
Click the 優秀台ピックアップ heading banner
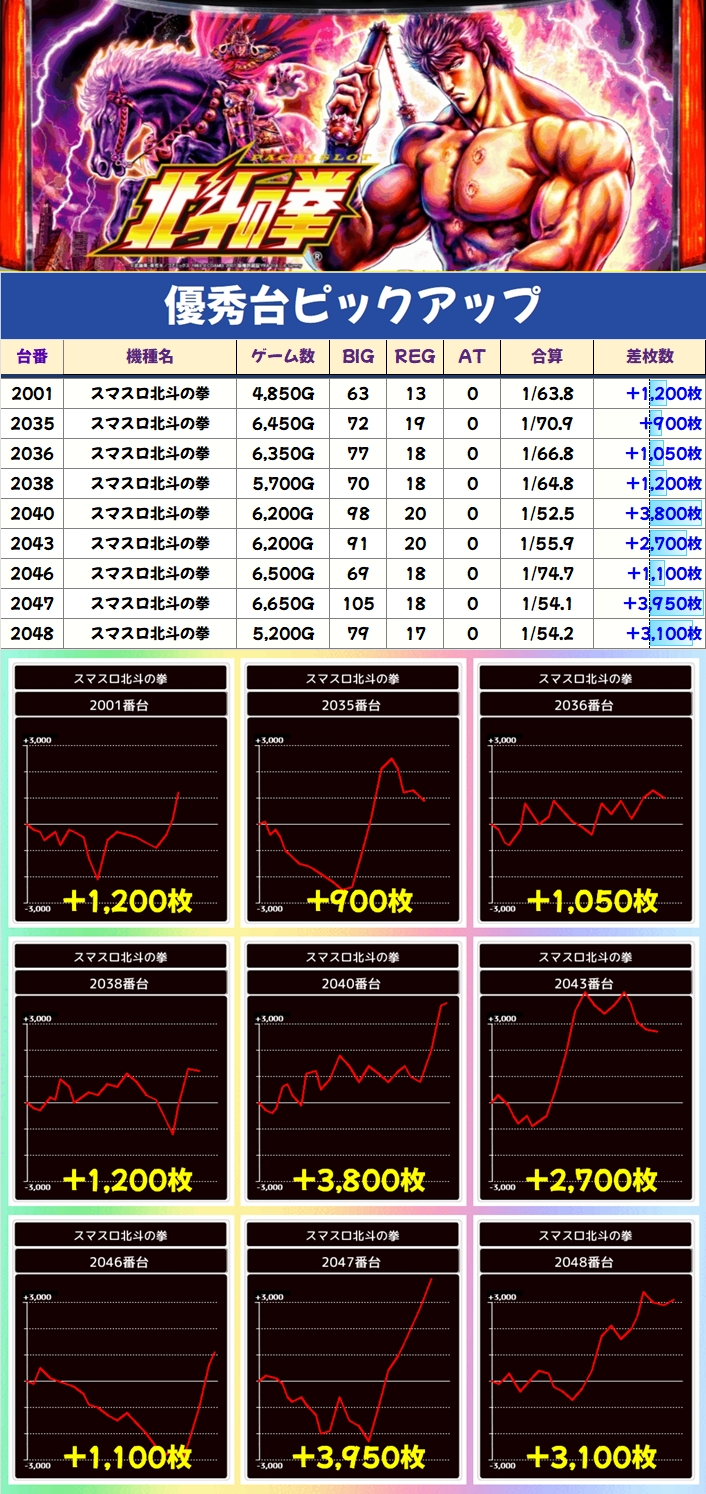click(353, 305)
